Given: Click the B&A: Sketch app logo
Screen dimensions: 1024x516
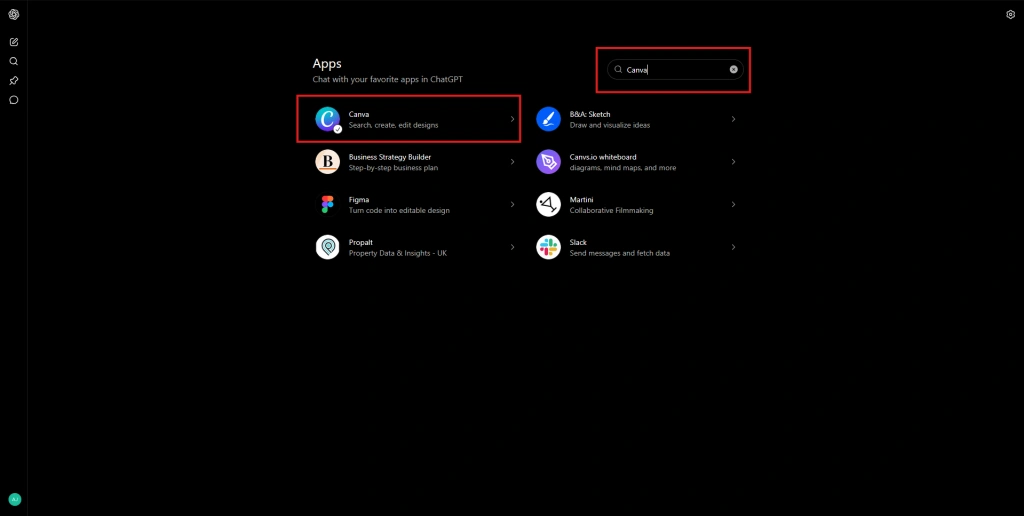Looking at the screenshot, I should coord(549,119).
